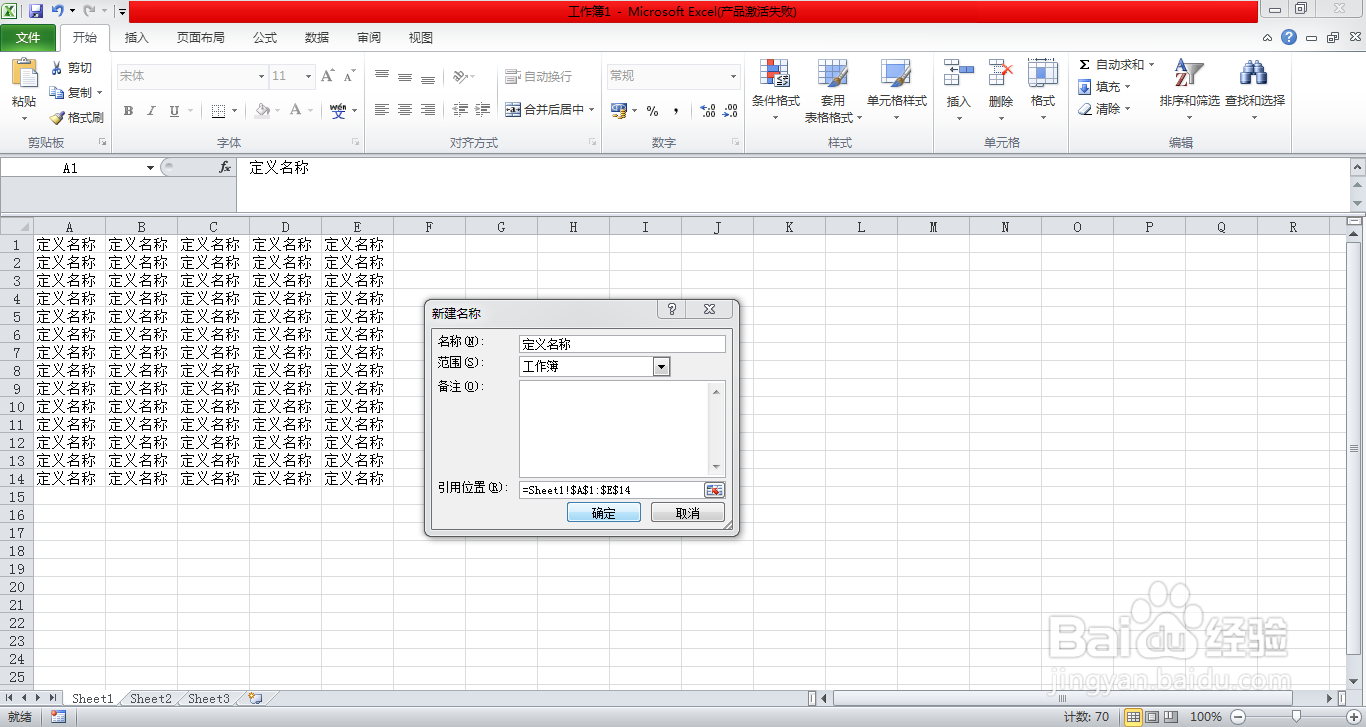Click the Undo arrow icon

58,11
